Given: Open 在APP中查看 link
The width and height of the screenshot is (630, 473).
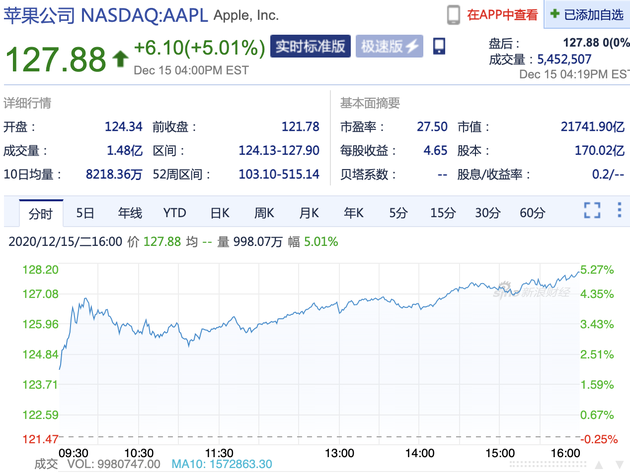Looking at the screenshot, I should (x=502, y=15).
